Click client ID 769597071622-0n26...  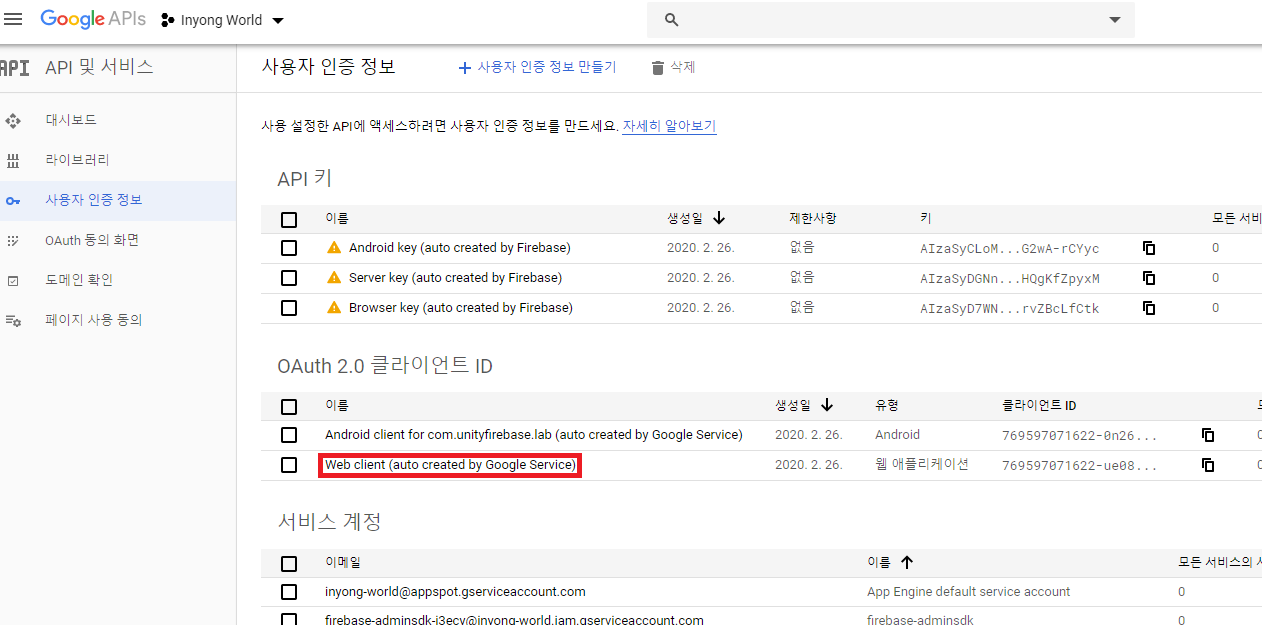pos(1080,436)
